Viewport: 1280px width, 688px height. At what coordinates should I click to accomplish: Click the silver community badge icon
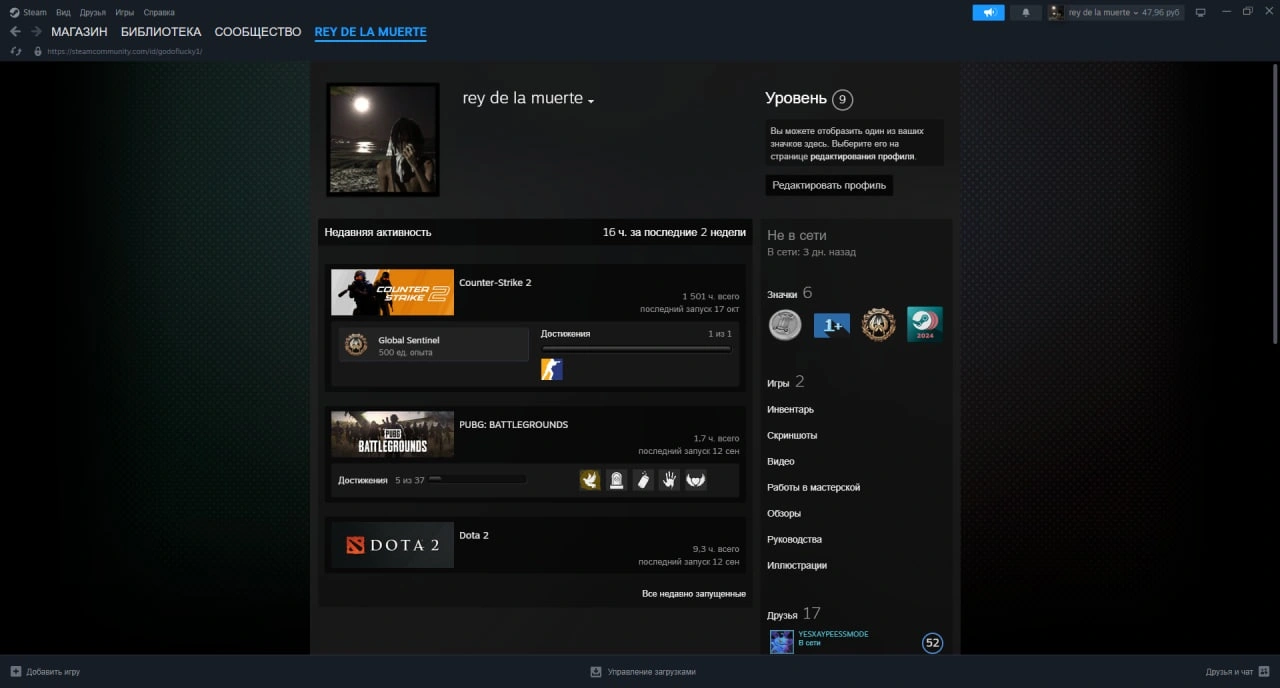click(x=785, y=325)
